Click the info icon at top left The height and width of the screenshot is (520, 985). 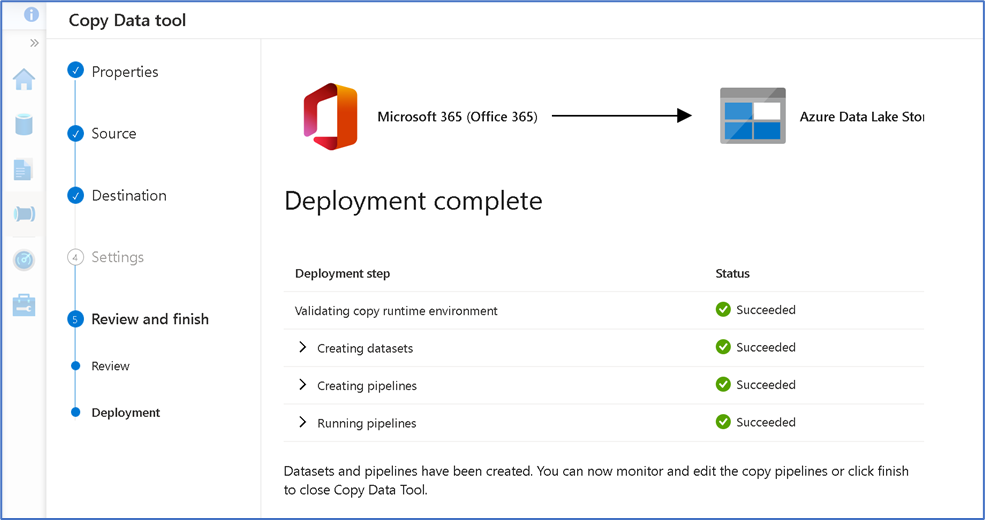click(x=31, y=14)
